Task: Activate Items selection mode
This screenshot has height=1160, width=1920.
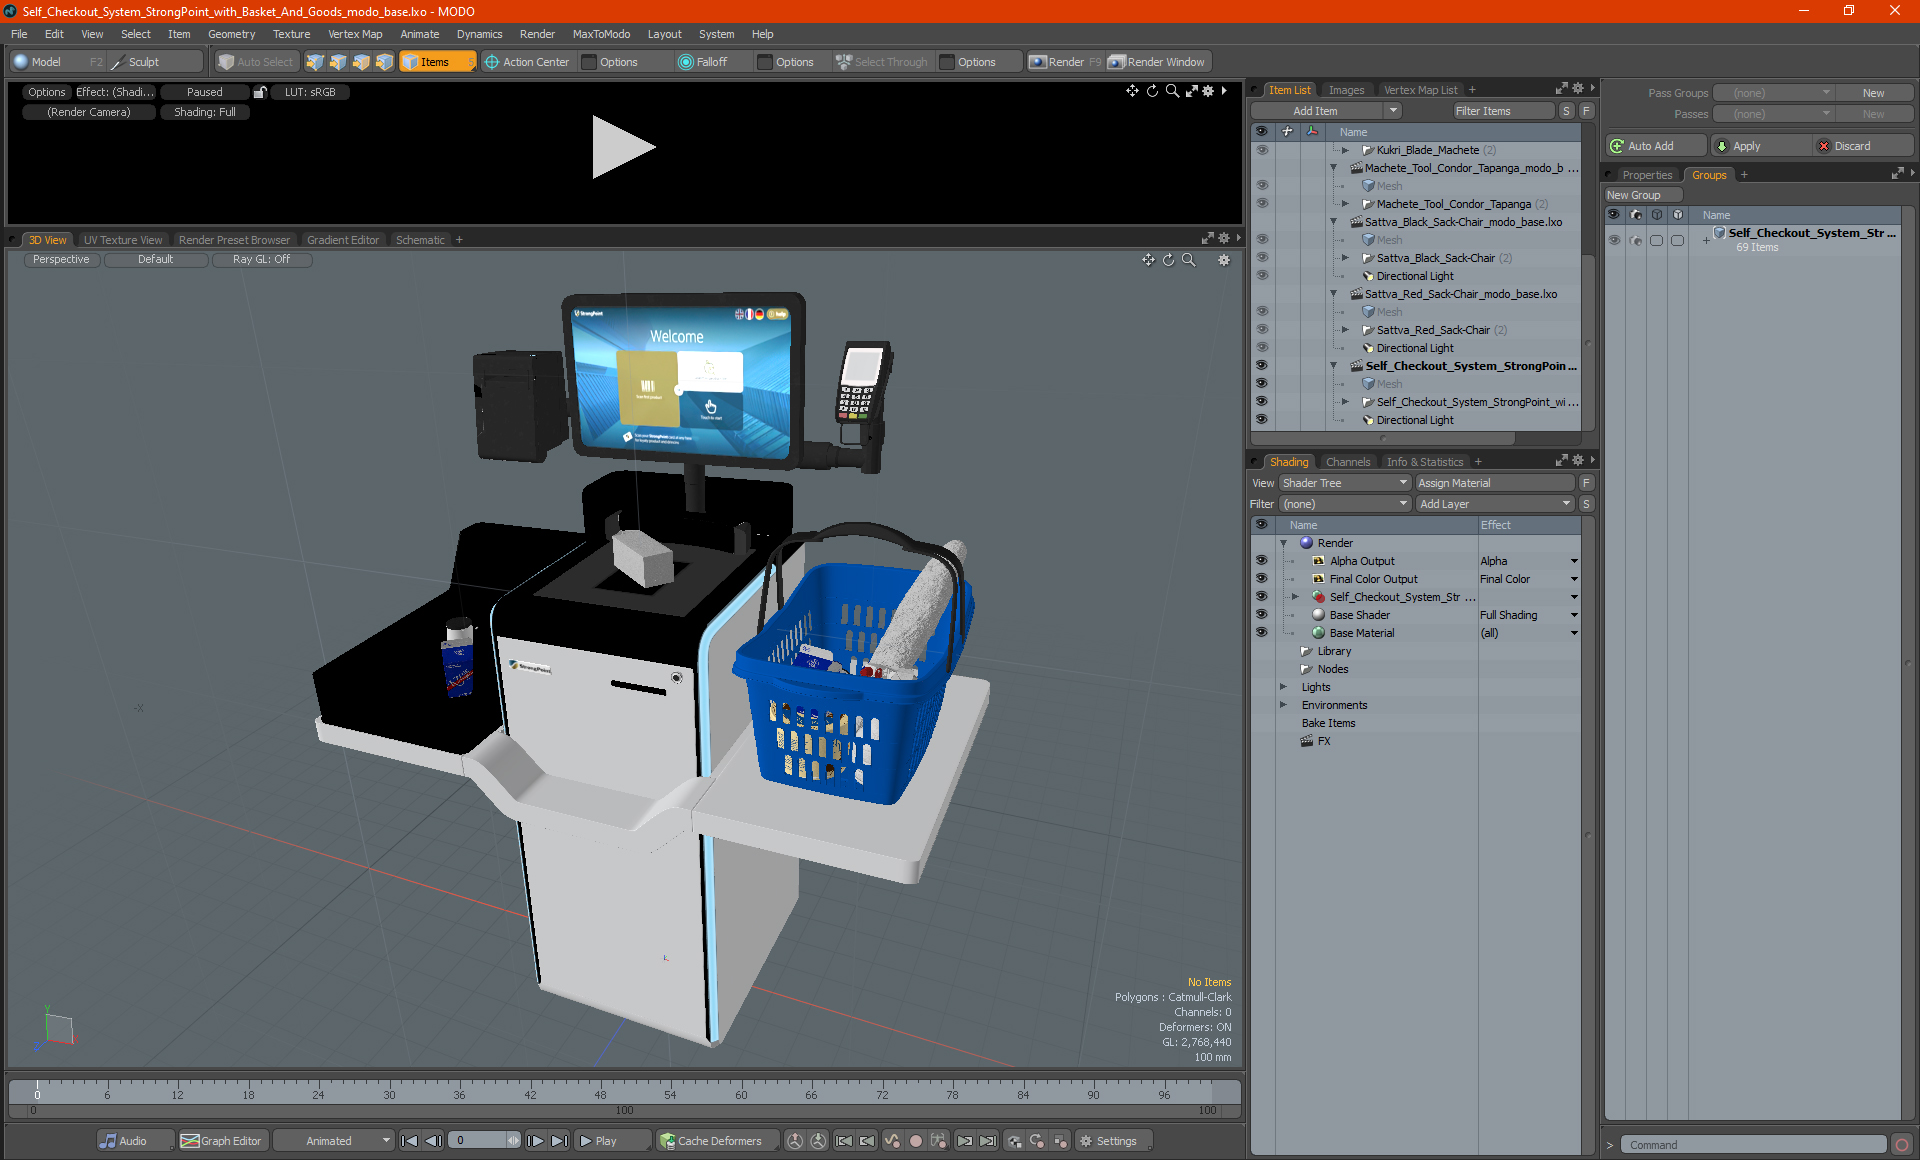Action: pos(437,62)
